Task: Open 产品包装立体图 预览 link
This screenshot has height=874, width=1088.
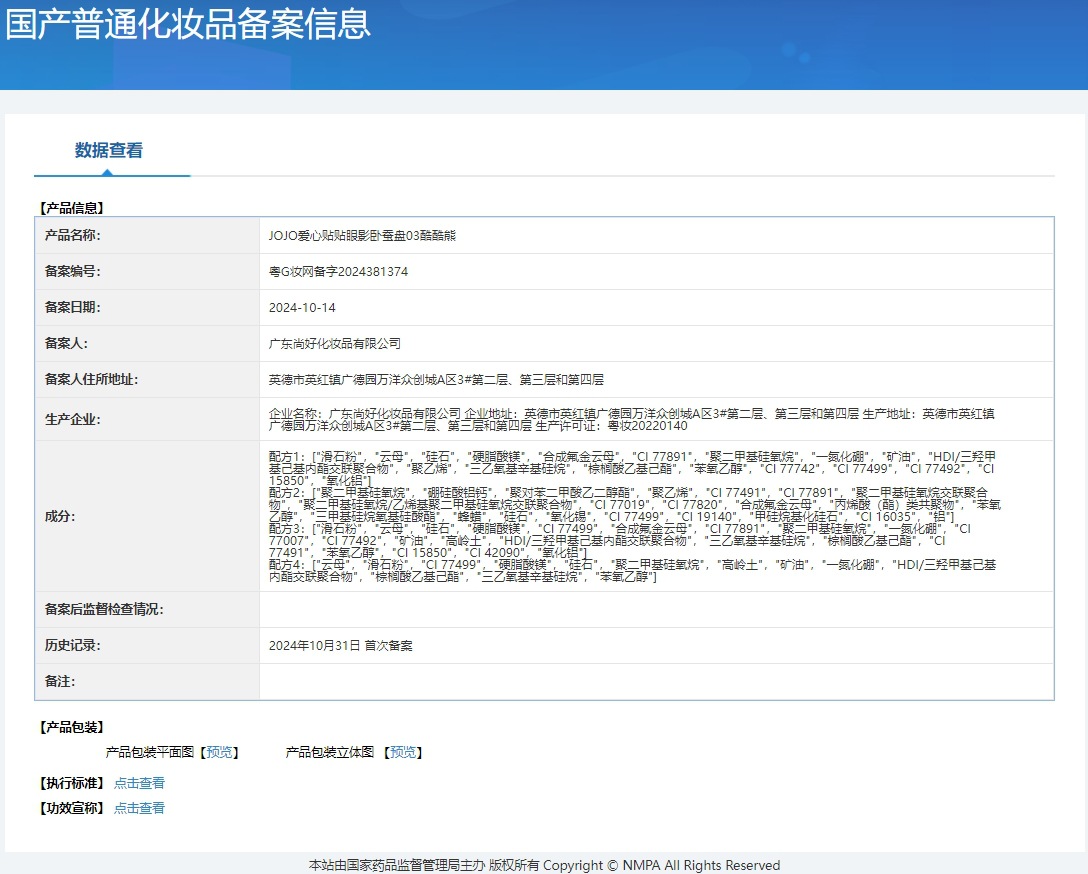Action: tap(404, 752)
